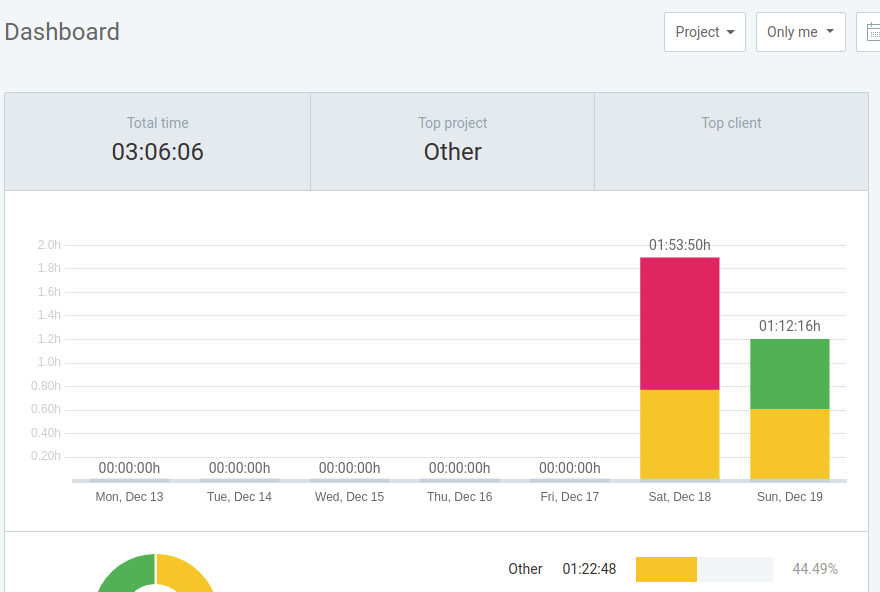
Task: Click the 00:00:00h label above Mon, Dec 13
Action: click(129, 468)
